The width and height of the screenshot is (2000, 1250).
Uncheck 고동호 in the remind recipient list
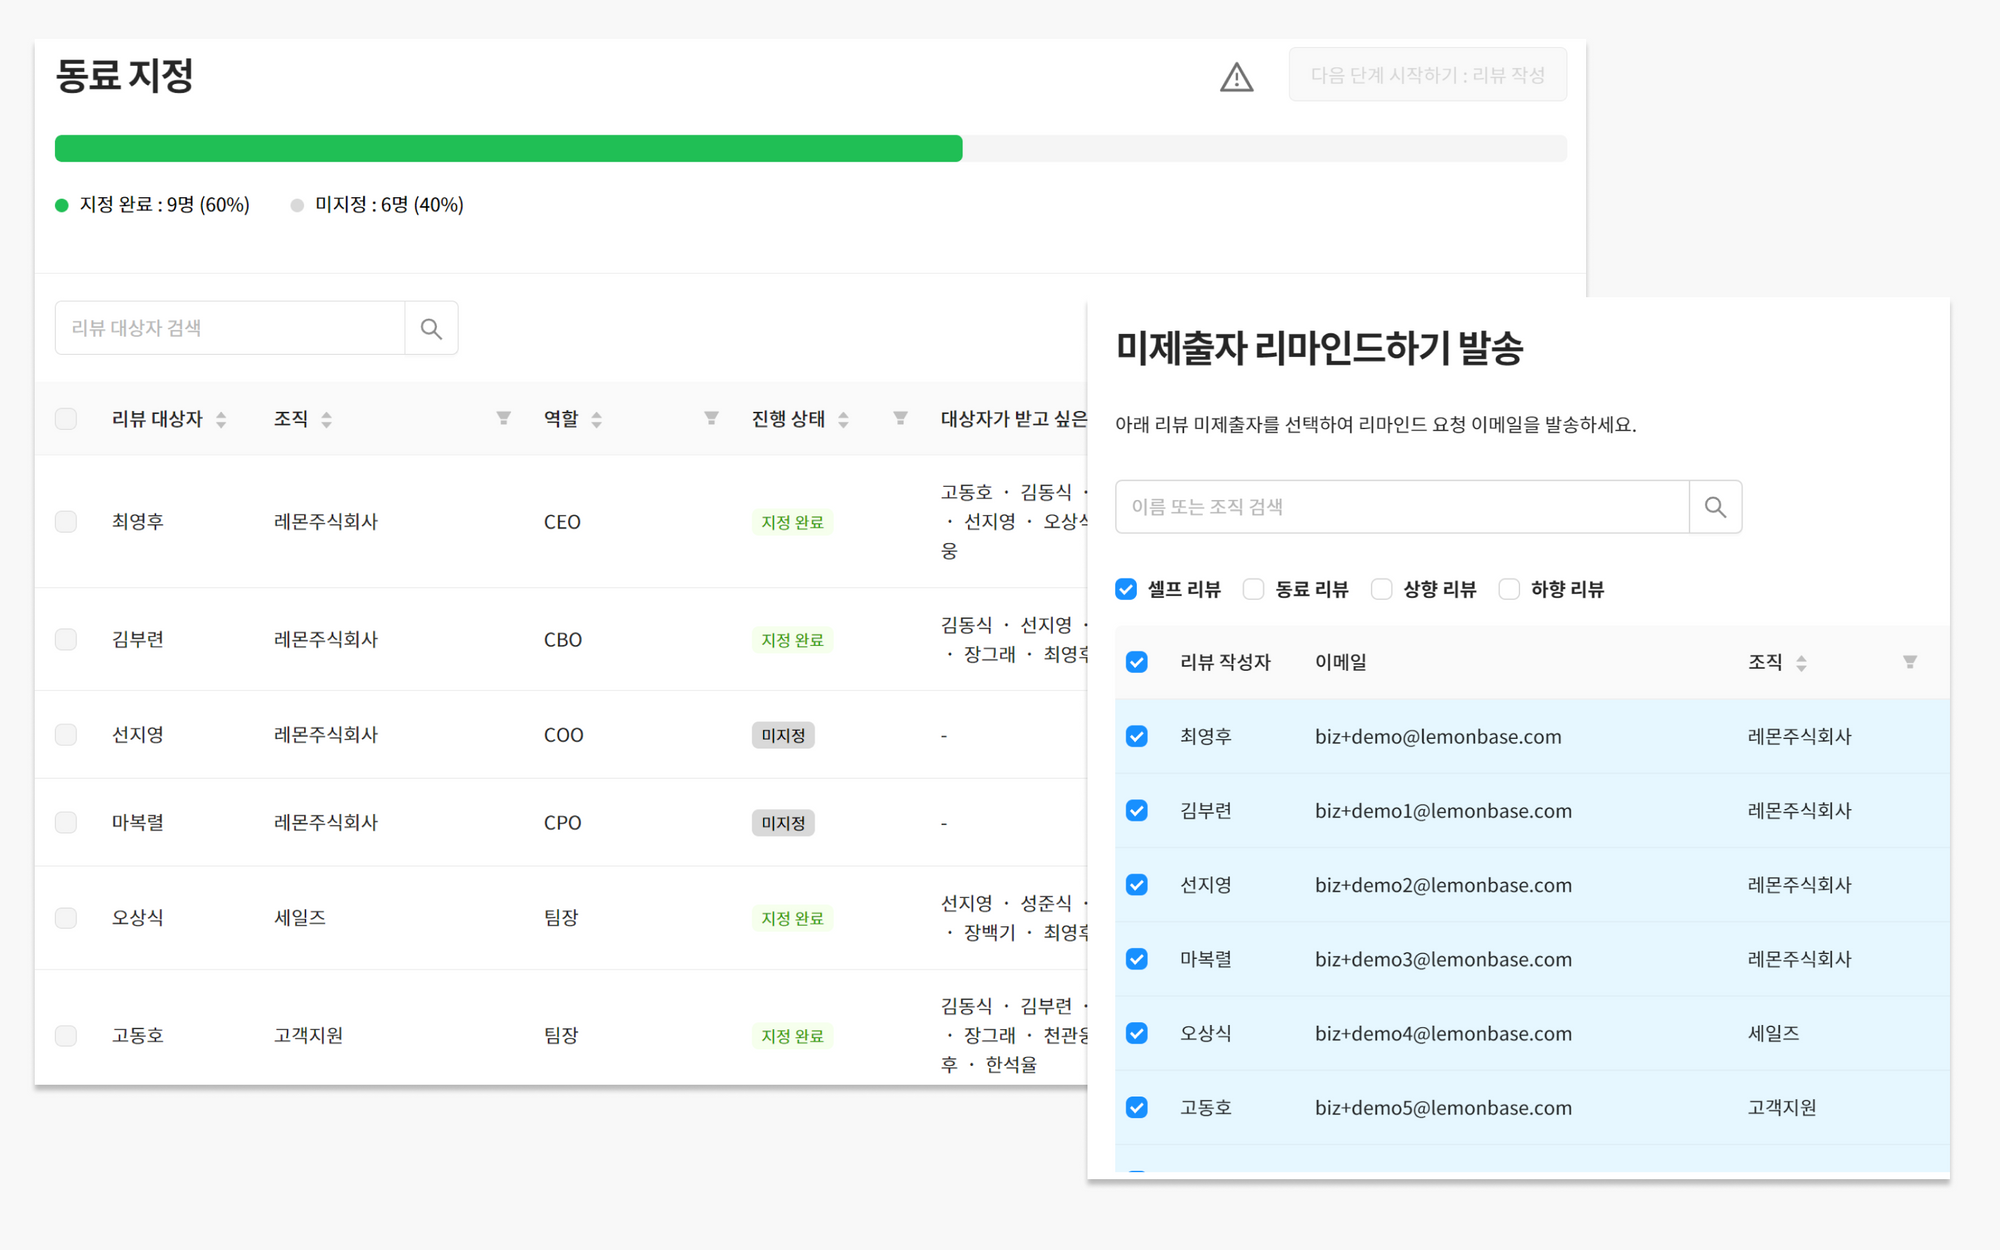pos(1136,1107)
